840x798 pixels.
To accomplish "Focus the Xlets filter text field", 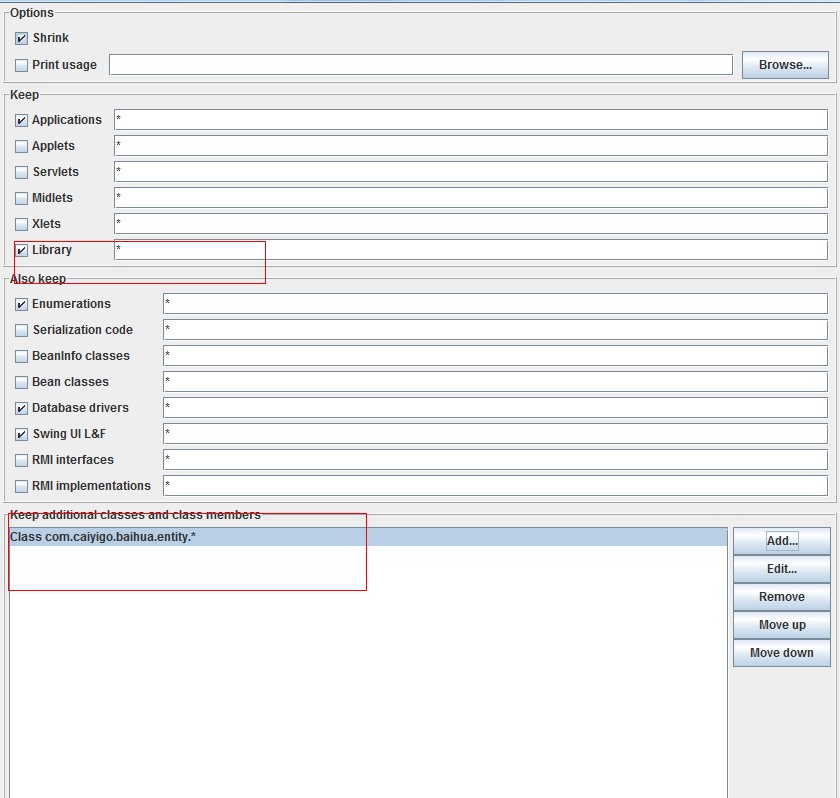I will pos(471,223).
